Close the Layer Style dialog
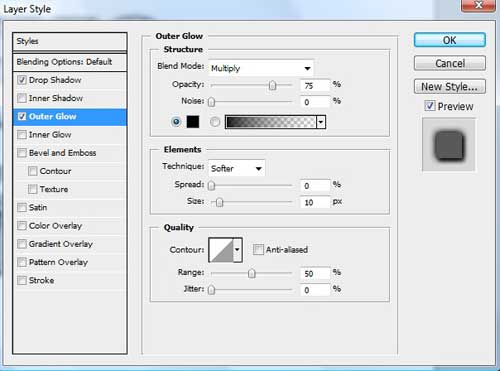This screenshot has height=371, width=500. (x=478, y=5)
